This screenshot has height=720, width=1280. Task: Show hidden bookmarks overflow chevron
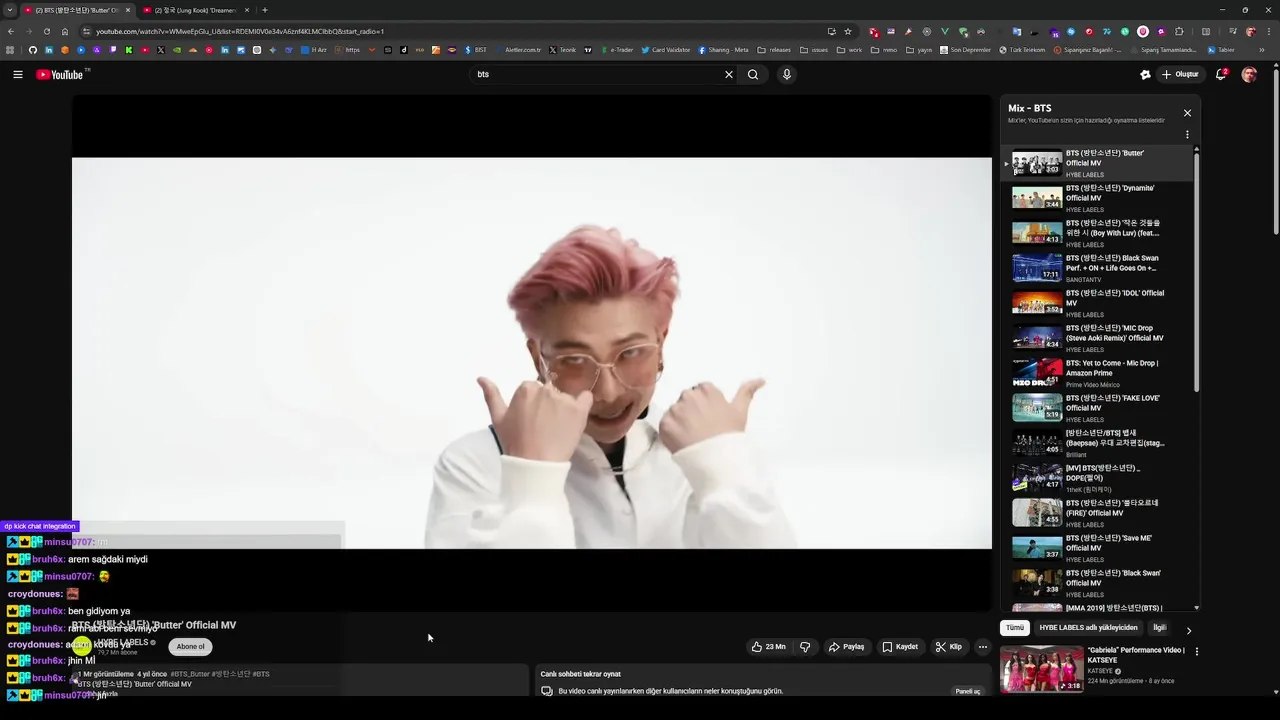coord(1261,50)
